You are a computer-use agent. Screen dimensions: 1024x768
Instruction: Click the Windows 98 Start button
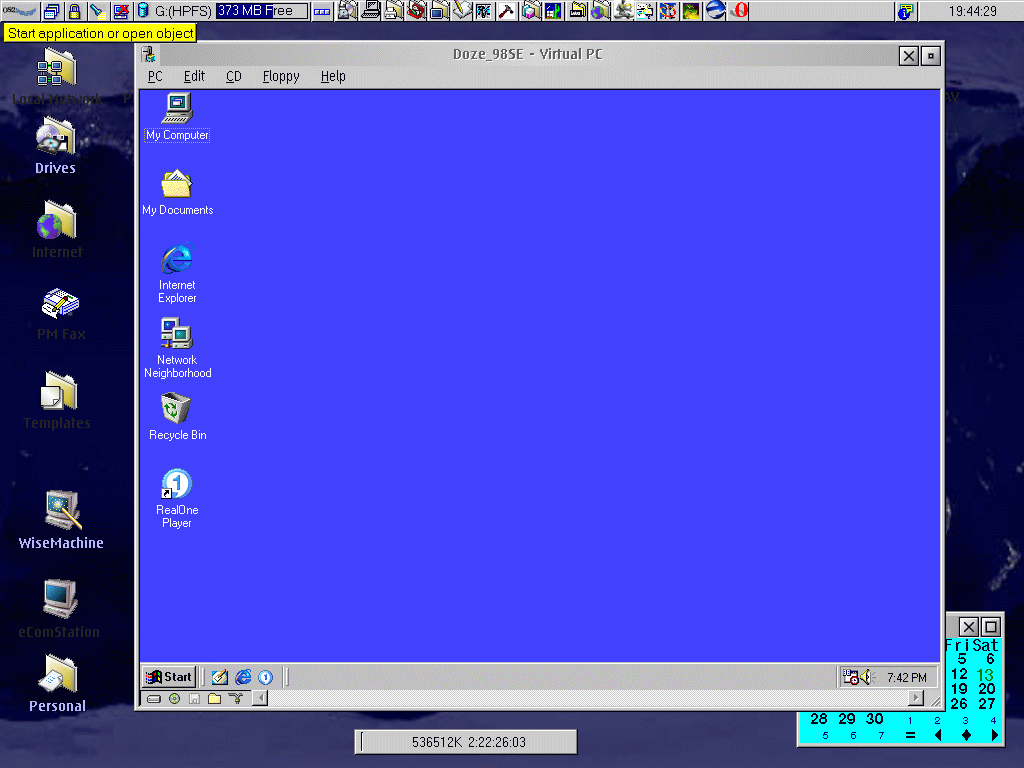click(x=168, y=677)
